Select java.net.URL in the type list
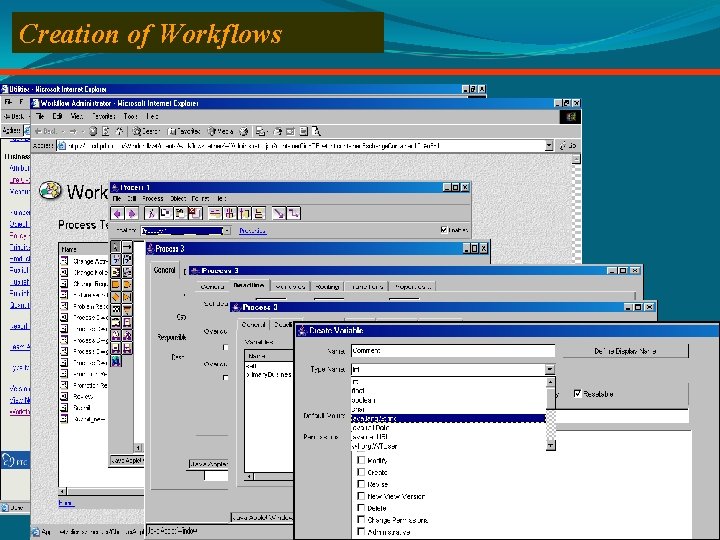The height and width of the screenshot is (540, 720). click(x=448, y=437)
